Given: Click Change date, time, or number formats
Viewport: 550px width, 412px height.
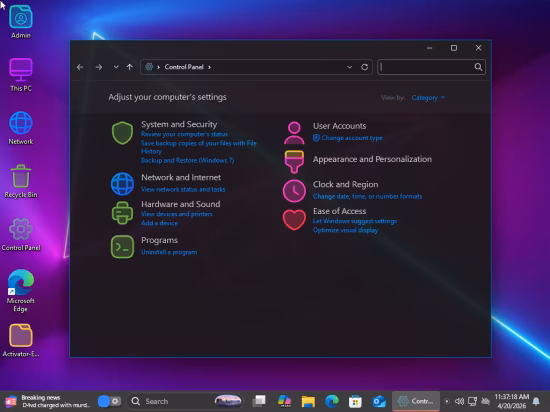Looking at the screenshot, I should click(x=367, y=196).
